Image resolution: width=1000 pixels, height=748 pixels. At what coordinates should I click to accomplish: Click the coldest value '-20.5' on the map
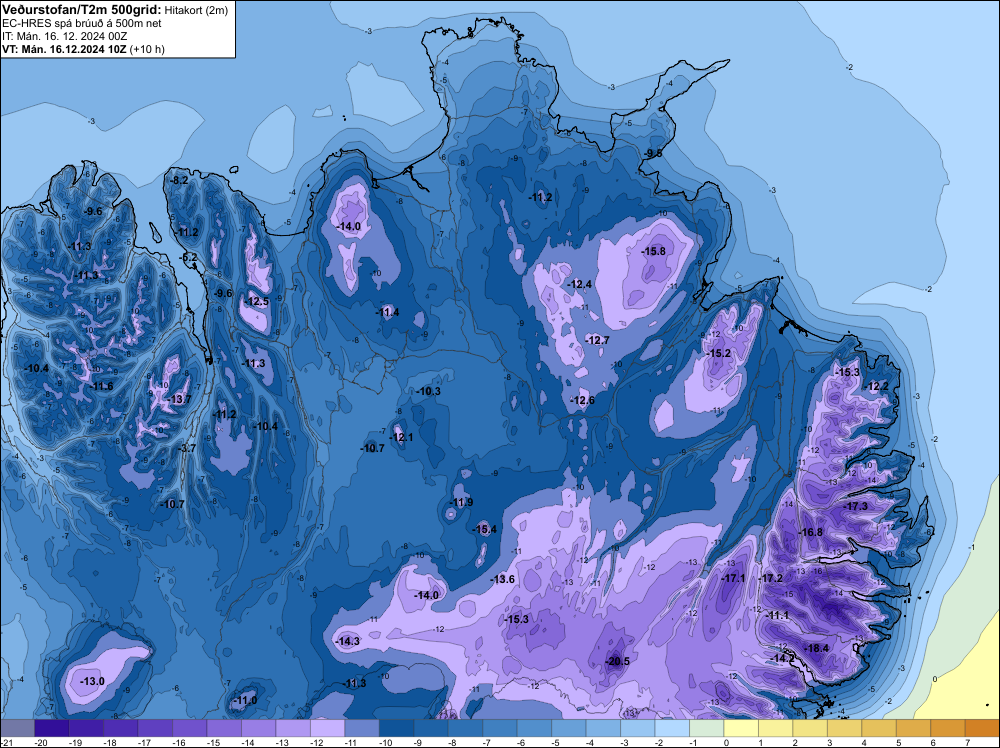617,661
